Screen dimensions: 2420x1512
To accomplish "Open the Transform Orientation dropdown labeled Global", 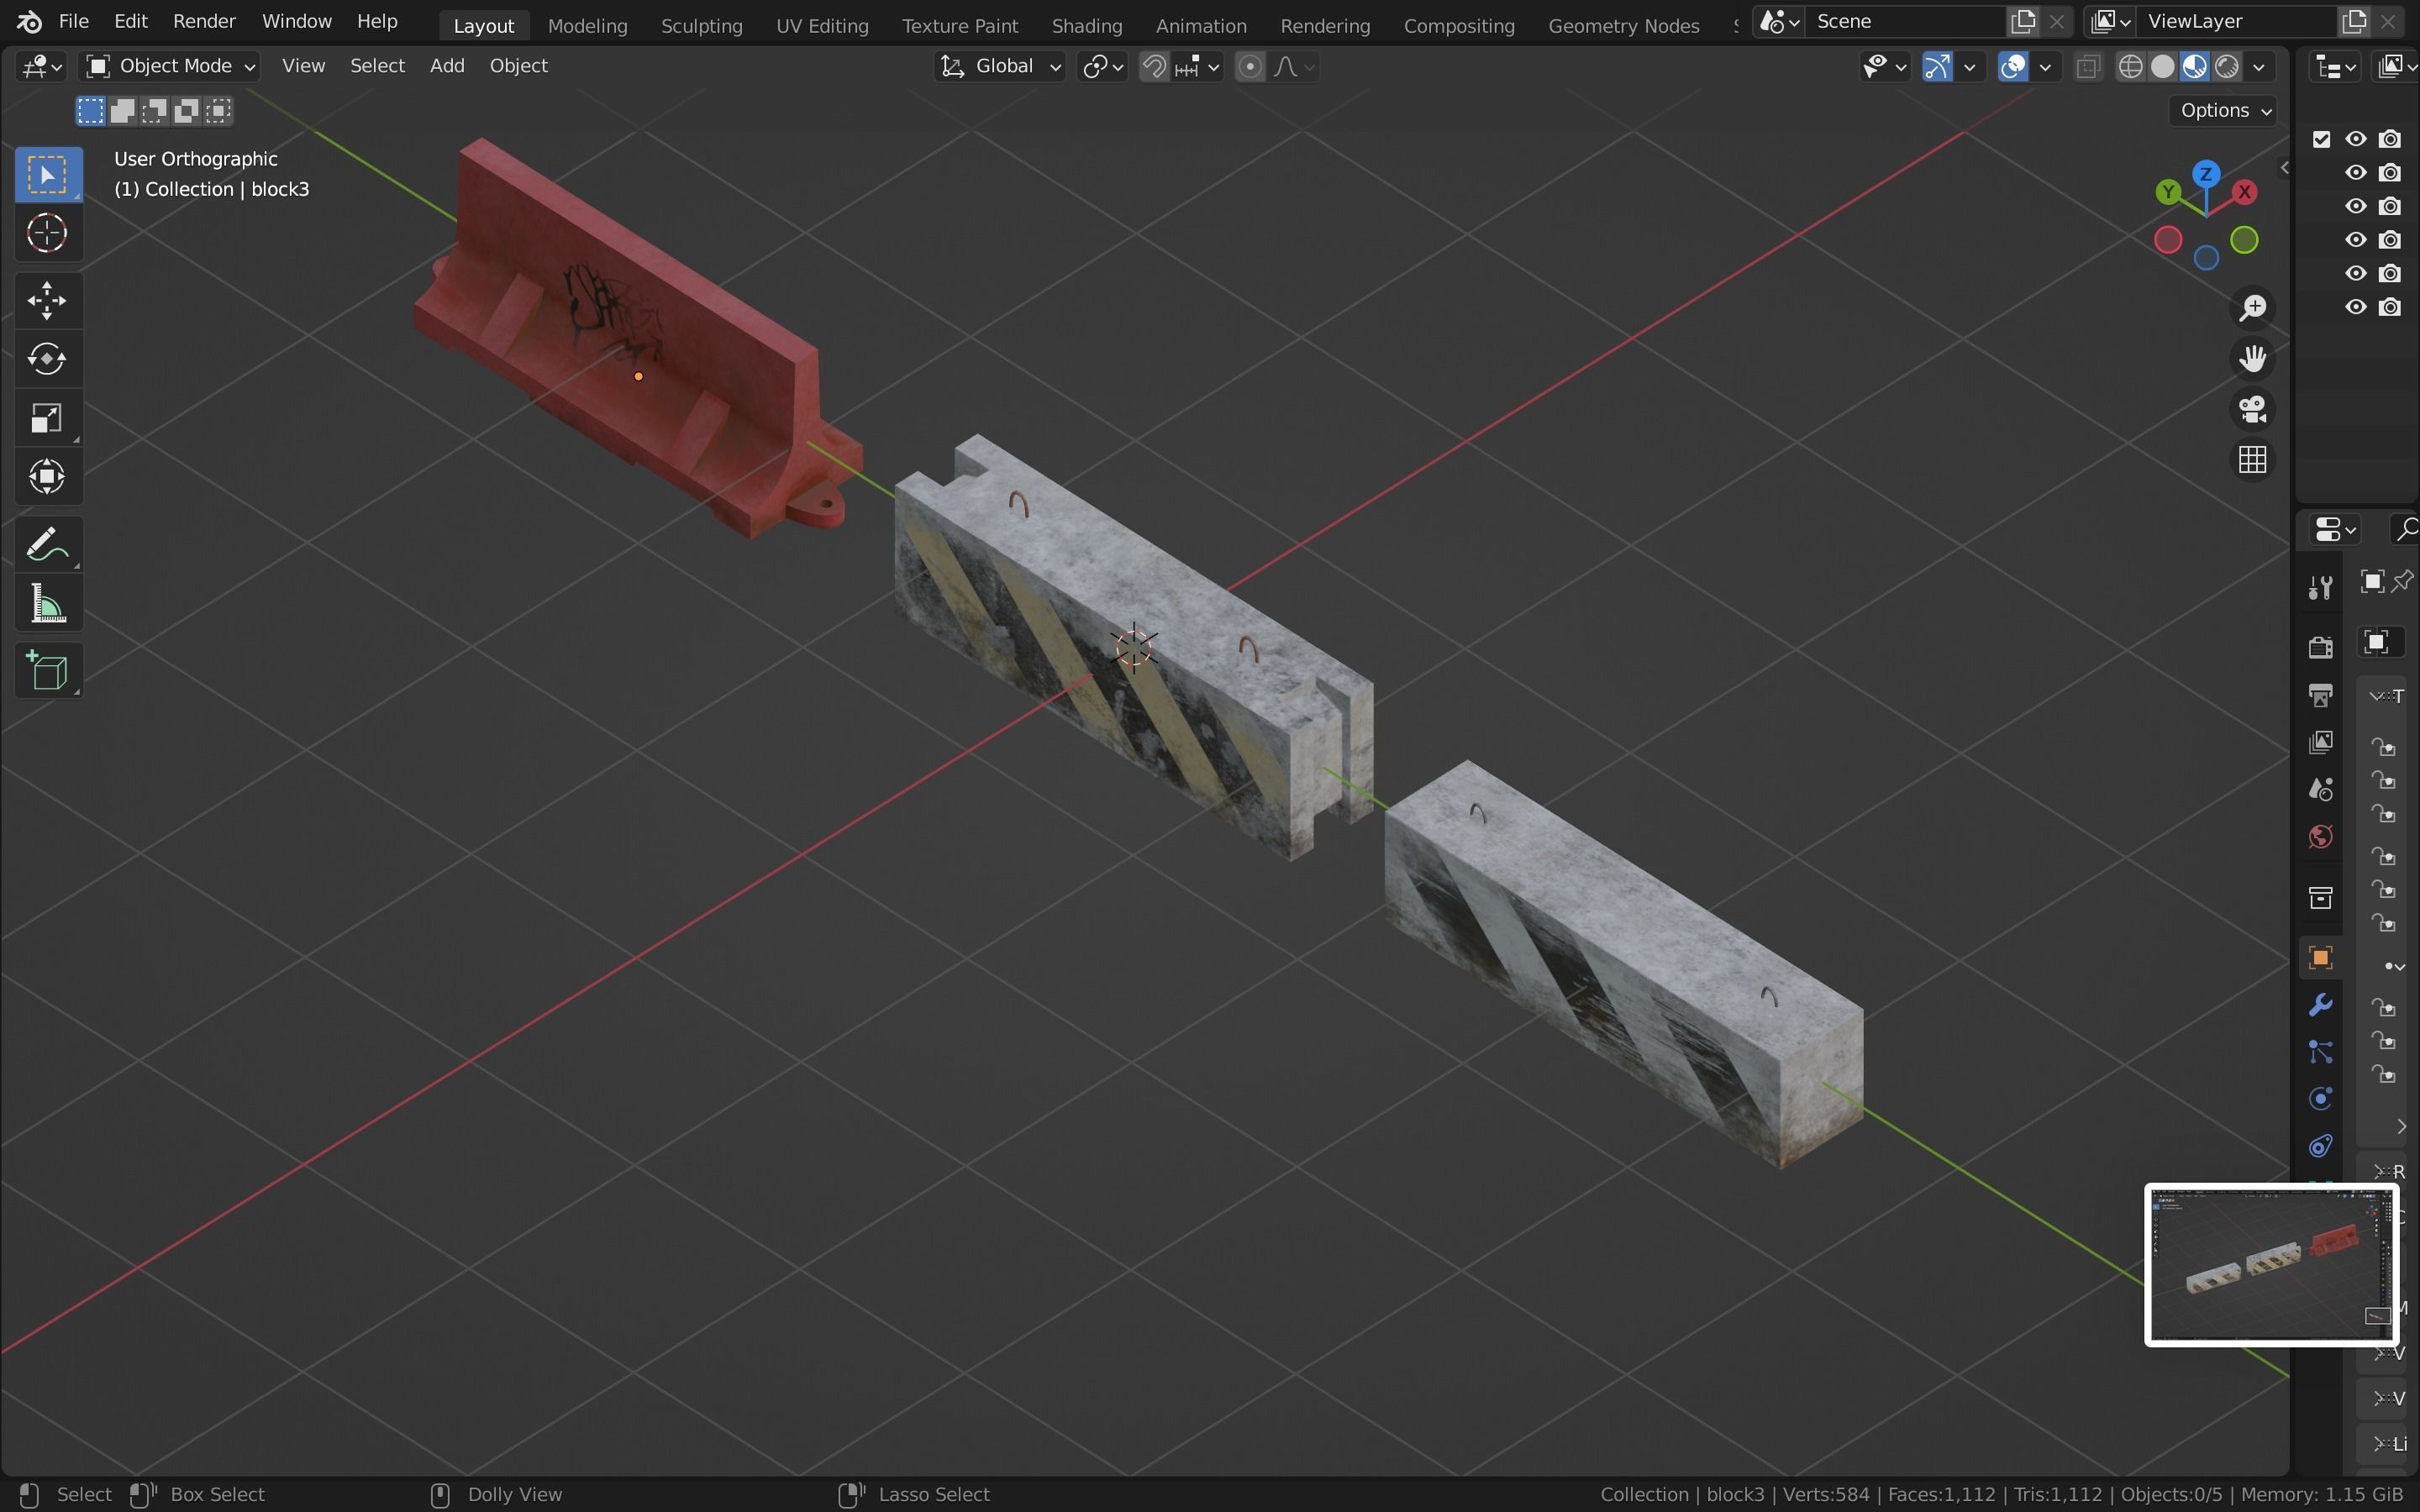I will 1000,66.
